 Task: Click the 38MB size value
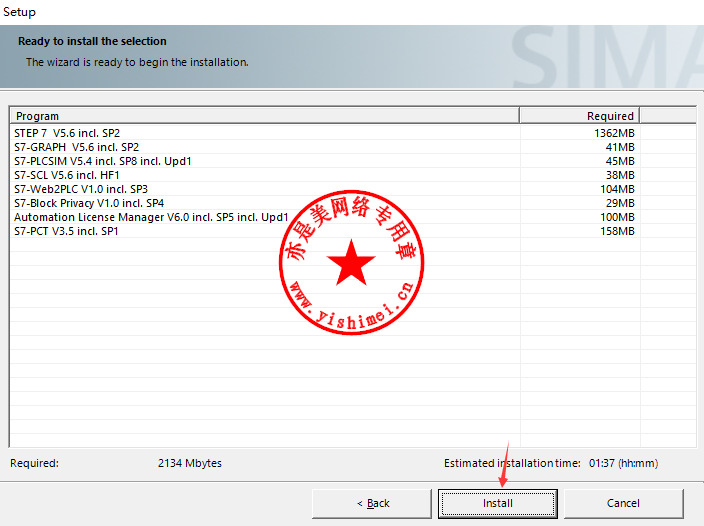(x=620, y=175)
